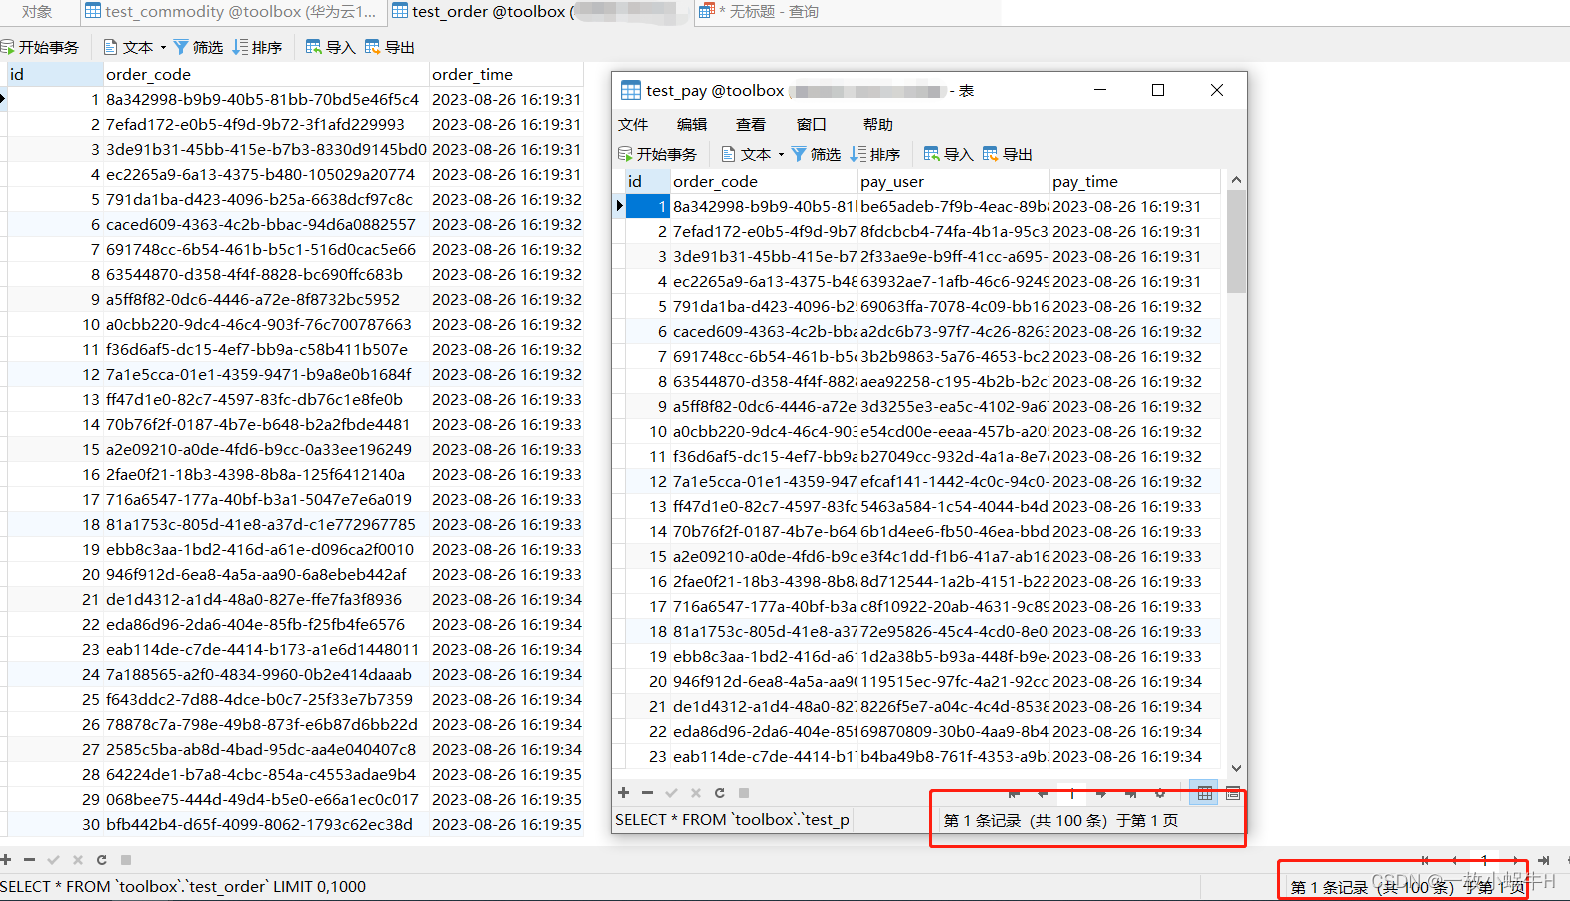The height and width of the screenshot is (901, 1570).
Task: Click 排序 sort in test_pay window toolbar
Action: click(875, 154)
